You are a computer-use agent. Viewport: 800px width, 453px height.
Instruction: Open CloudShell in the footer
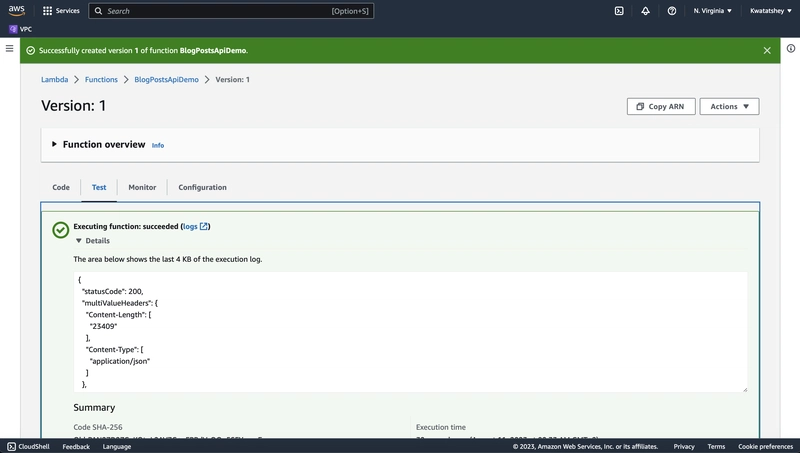point(29,446)
